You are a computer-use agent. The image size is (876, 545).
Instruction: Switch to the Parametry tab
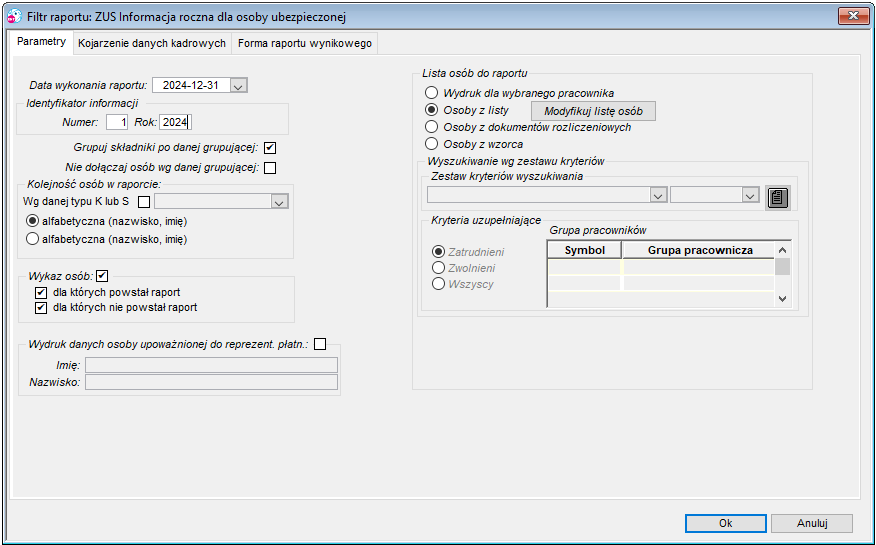41,42
